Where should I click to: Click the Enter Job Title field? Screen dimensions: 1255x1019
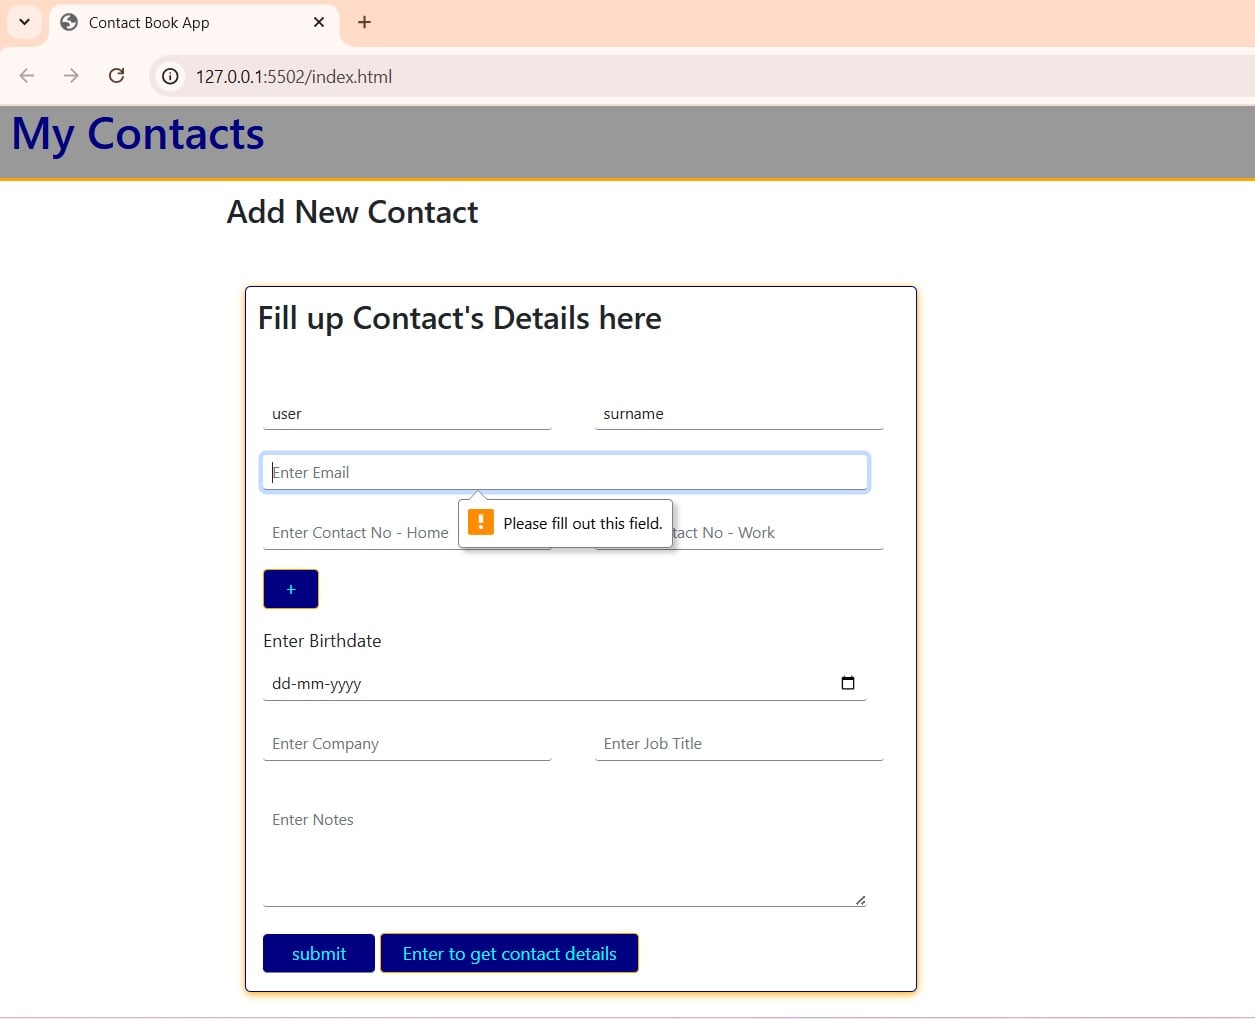tap(738, 744)
